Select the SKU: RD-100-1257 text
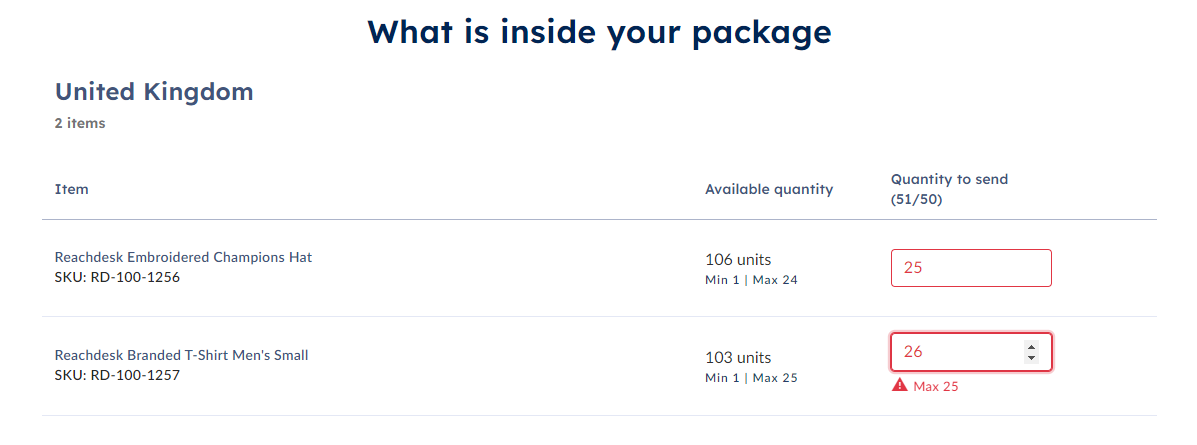Viewport: 1197px width, 445px height. (x=118, y=375)
